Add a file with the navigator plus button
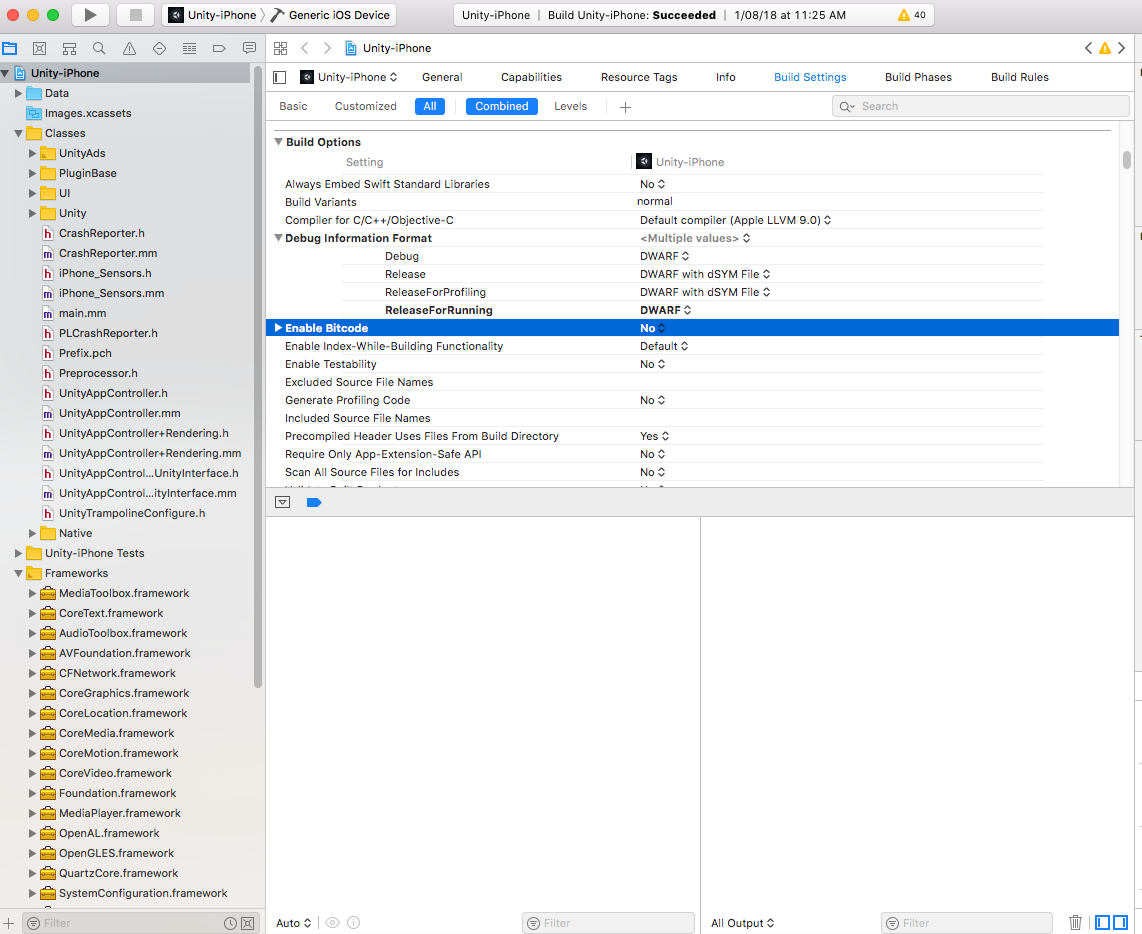Screen dimensions: 1142x934 9,923
